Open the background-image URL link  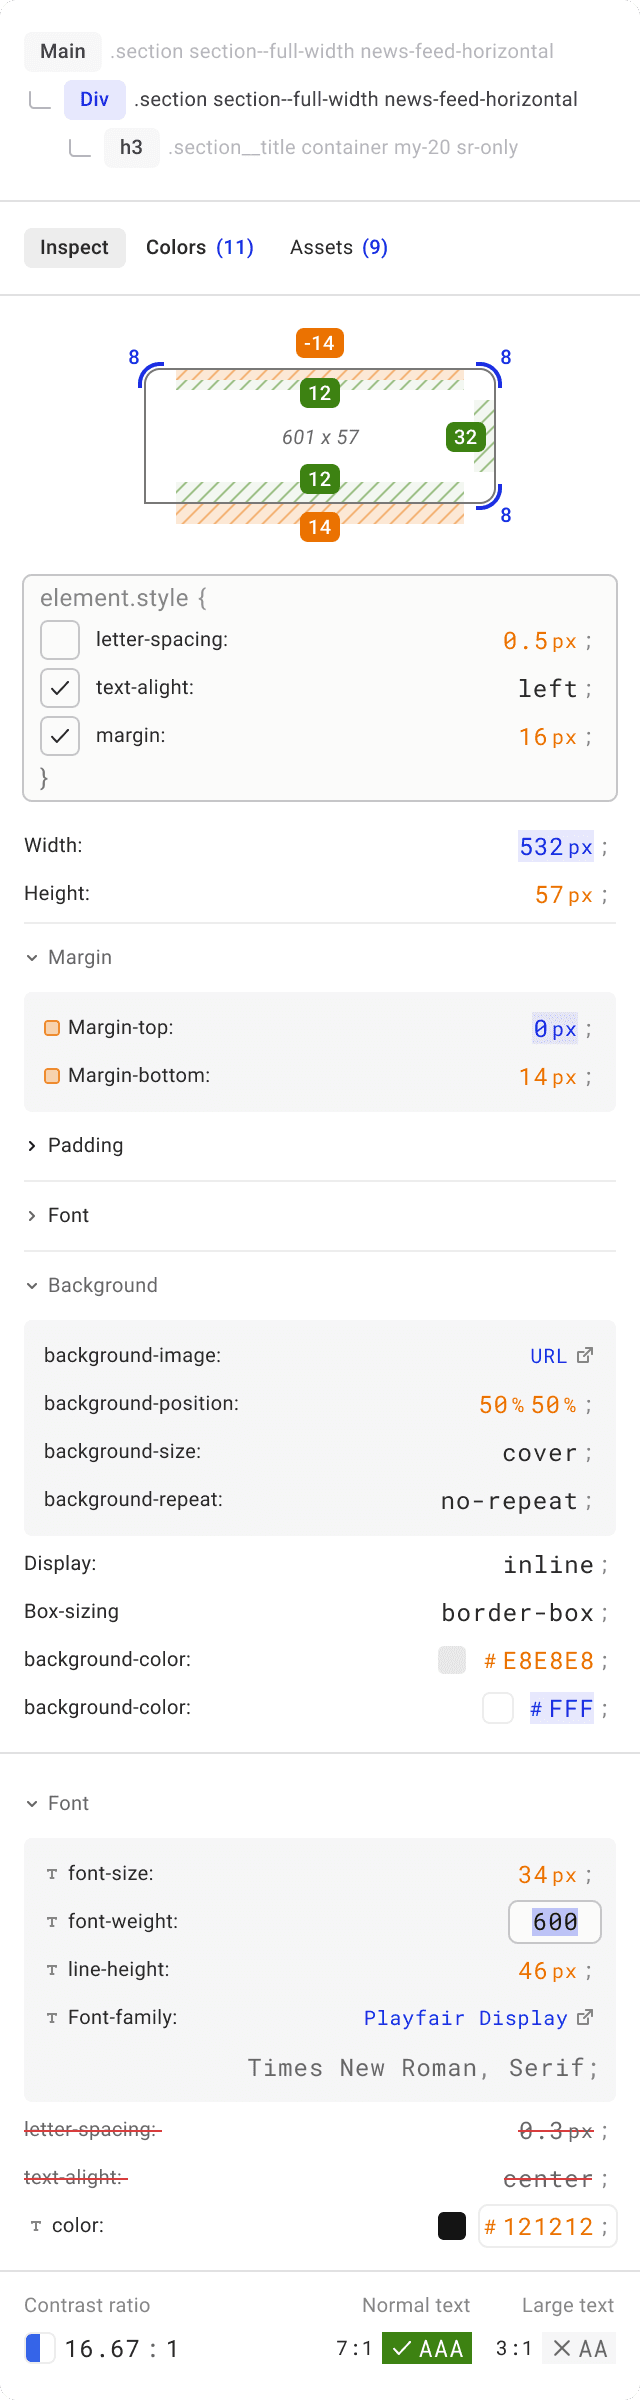coord(548,1356)
